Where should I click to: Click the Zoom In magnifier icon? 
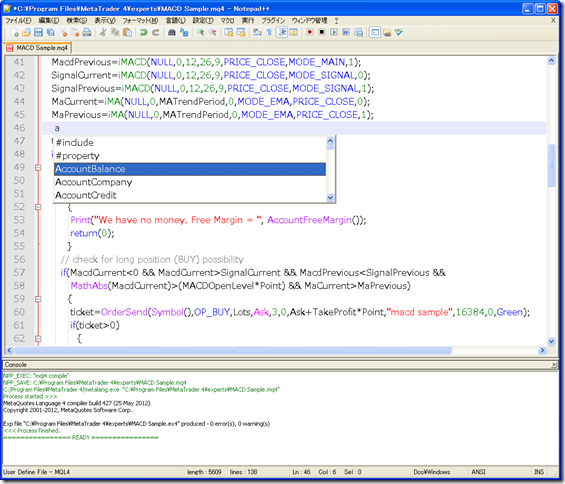point(200,33)
